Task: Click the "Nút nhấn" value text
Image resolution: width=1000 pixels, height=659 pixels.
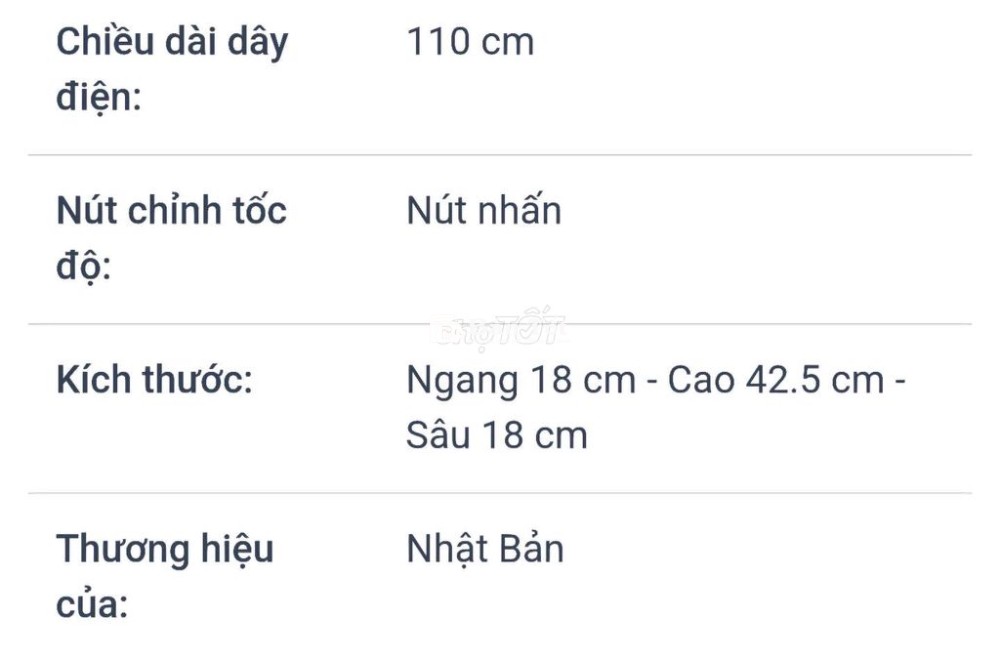Action: click(x=484, y=211)
